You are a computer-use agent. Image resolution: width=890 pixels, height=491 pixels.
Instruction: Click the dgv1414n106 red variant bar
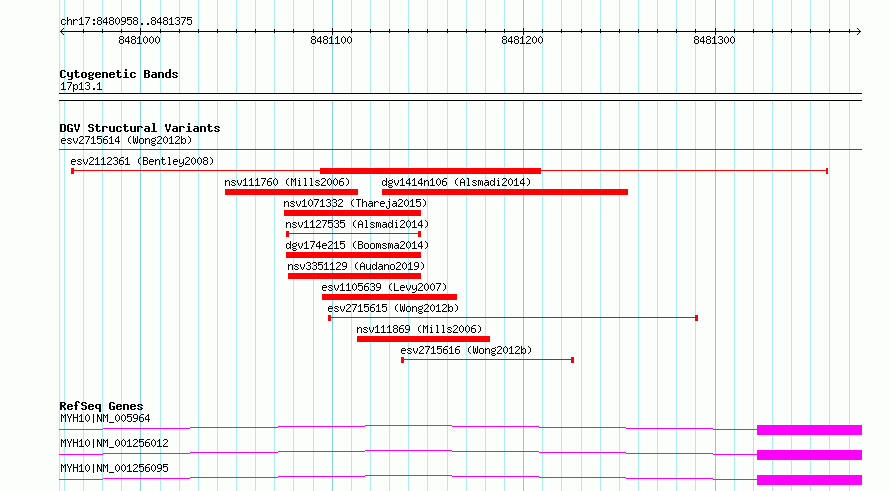click(505, 192)
